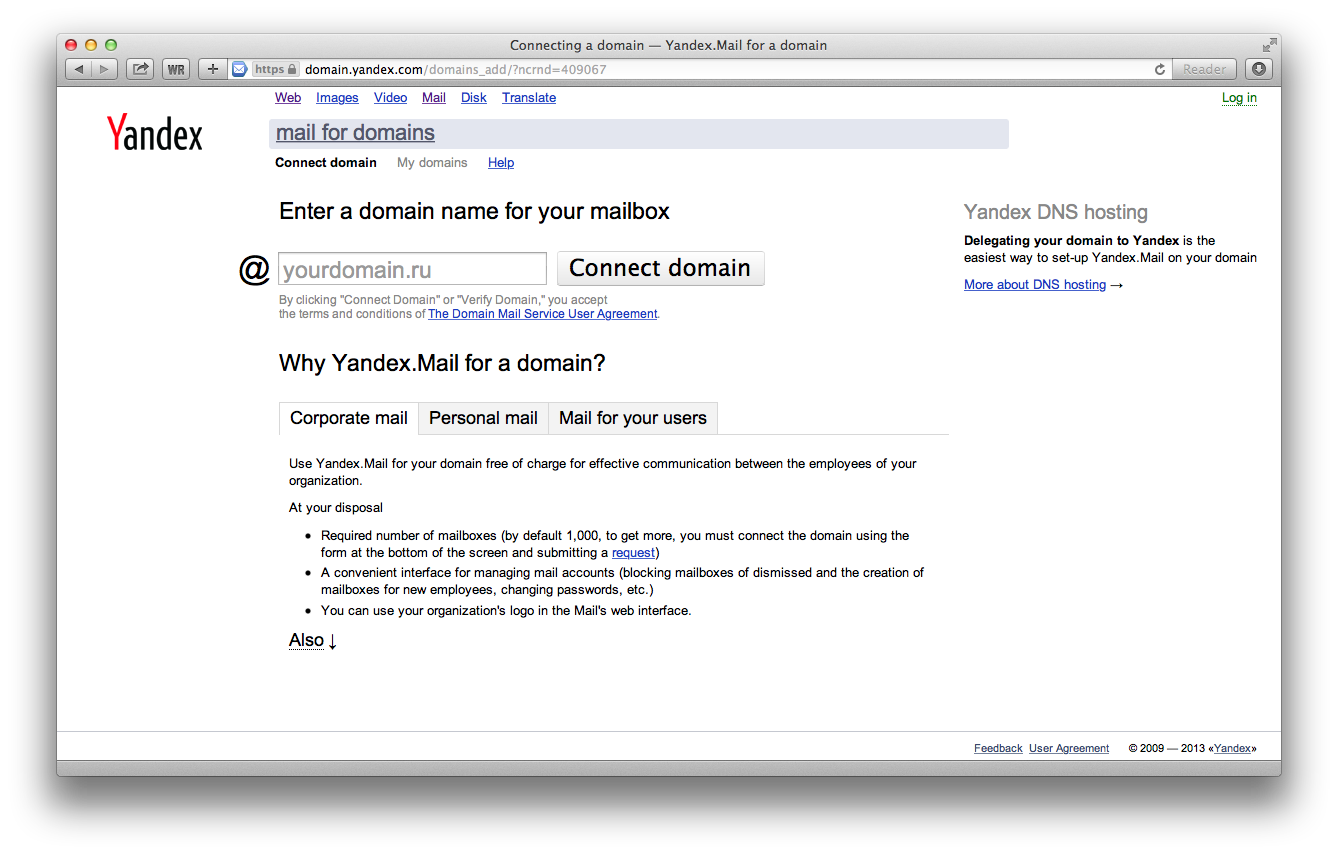Click the 'Yandex DNS hosting' heading
The image size is (1338, 855).
tap(1056, 212)
